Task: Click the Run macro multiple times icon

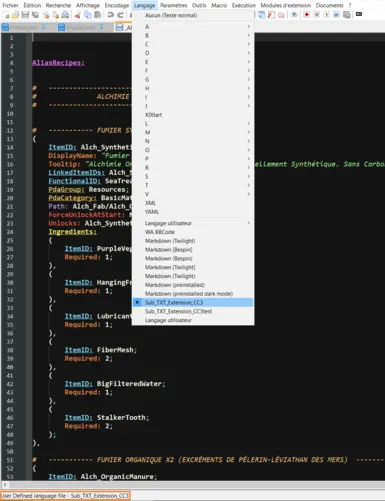Action: (337, 15)
